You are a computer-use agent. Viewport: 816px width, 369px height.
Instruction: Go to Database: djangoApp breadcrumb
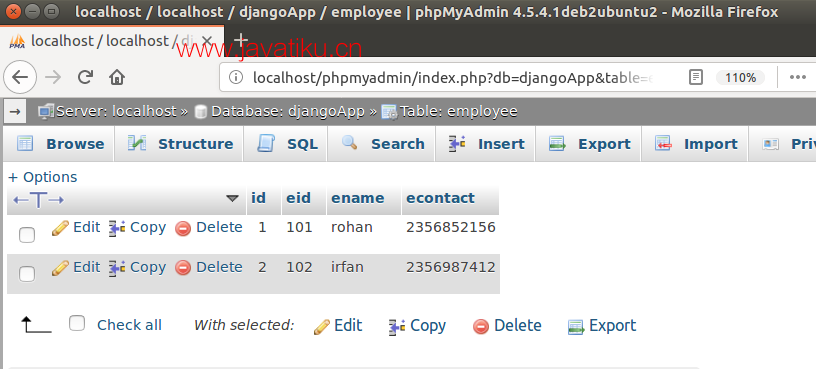tap(288, 111)
